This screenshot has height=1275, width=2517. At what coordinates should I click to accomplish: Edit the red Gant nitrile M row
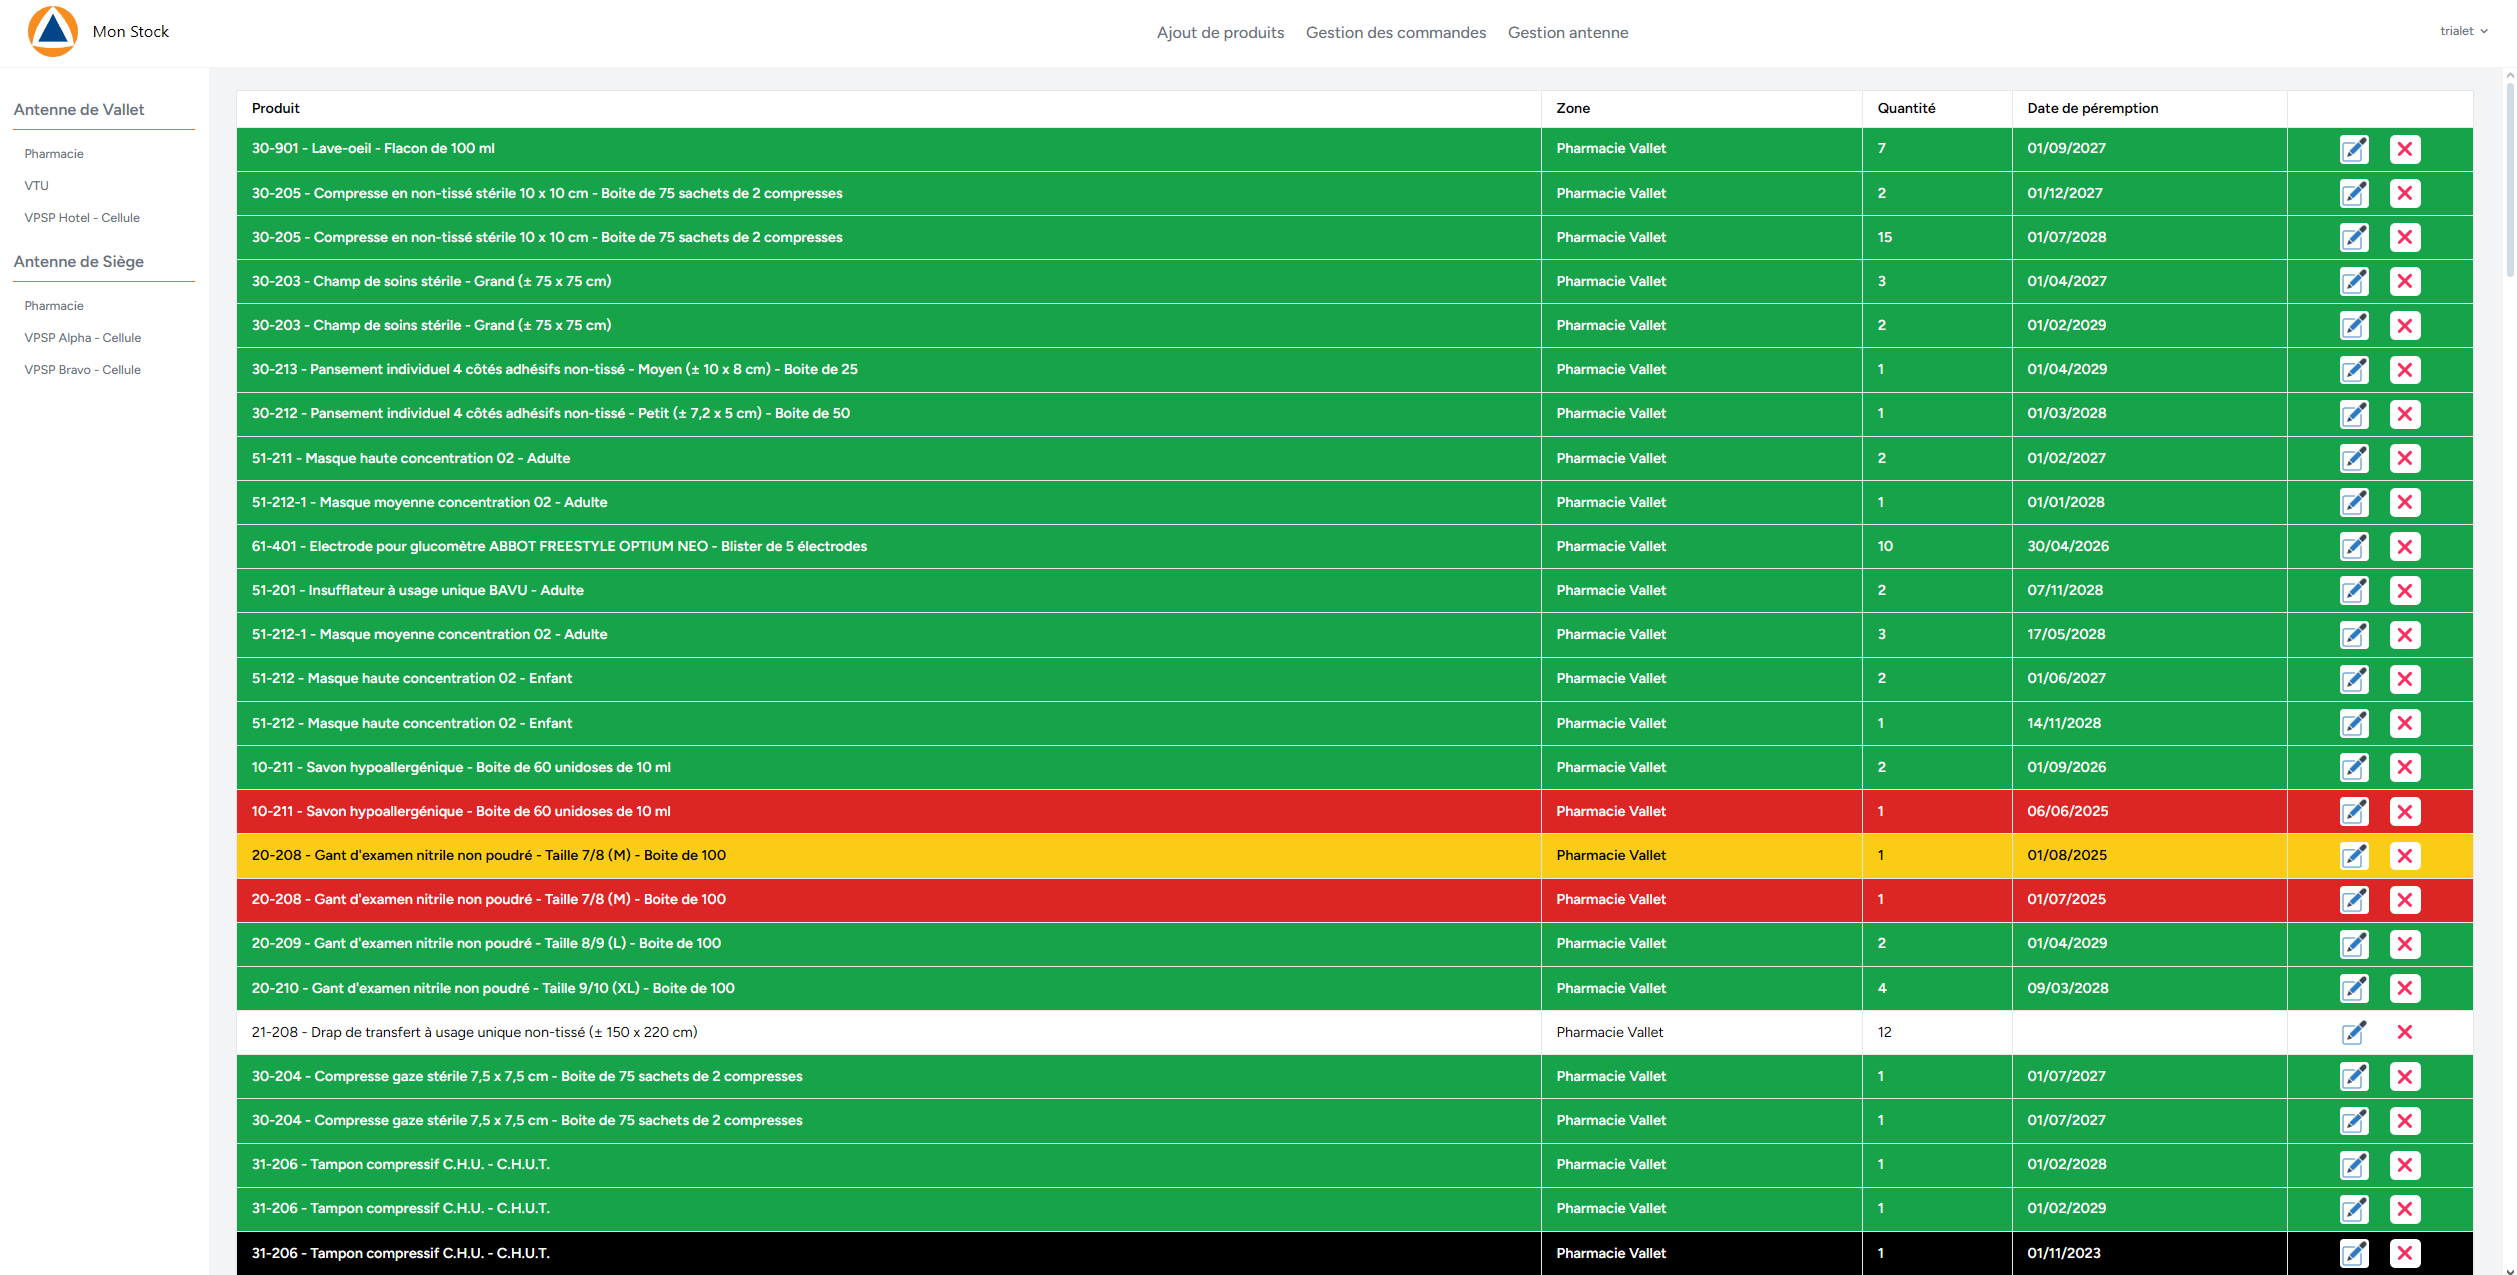click(x=2354, y=900)
